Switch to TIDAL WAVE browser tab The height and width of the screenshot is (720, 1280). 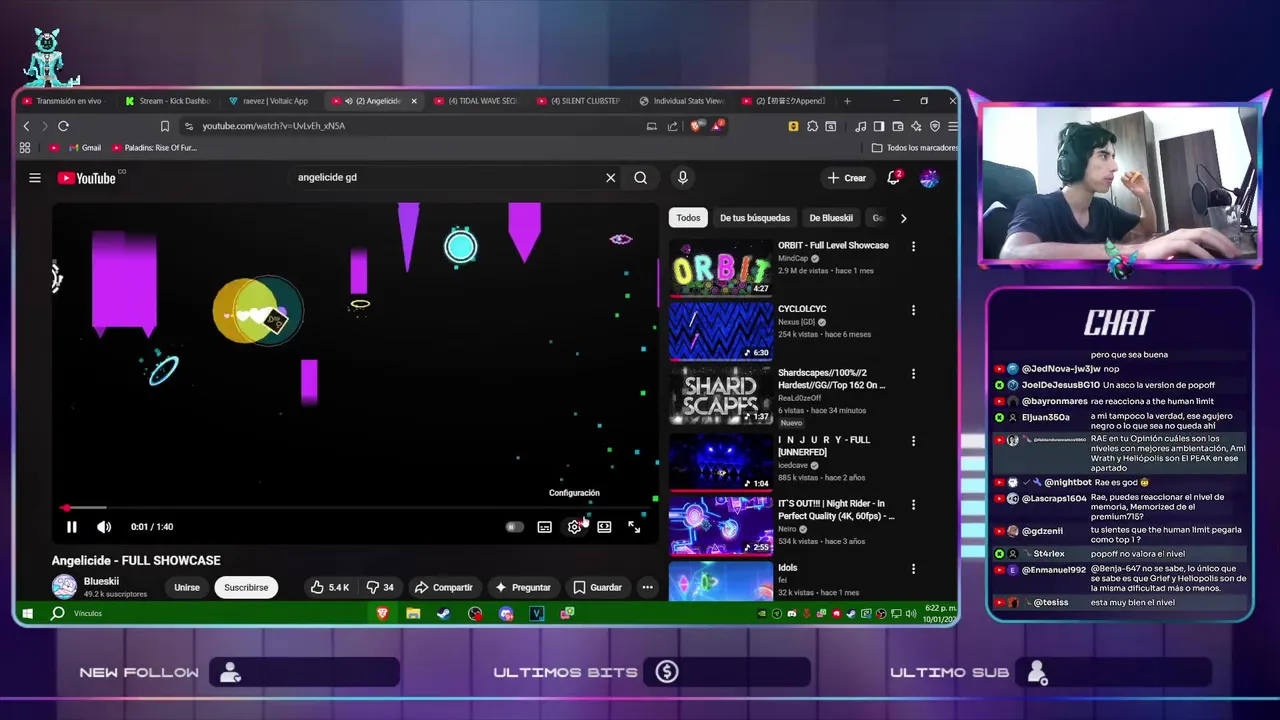(x=478, y=101)
